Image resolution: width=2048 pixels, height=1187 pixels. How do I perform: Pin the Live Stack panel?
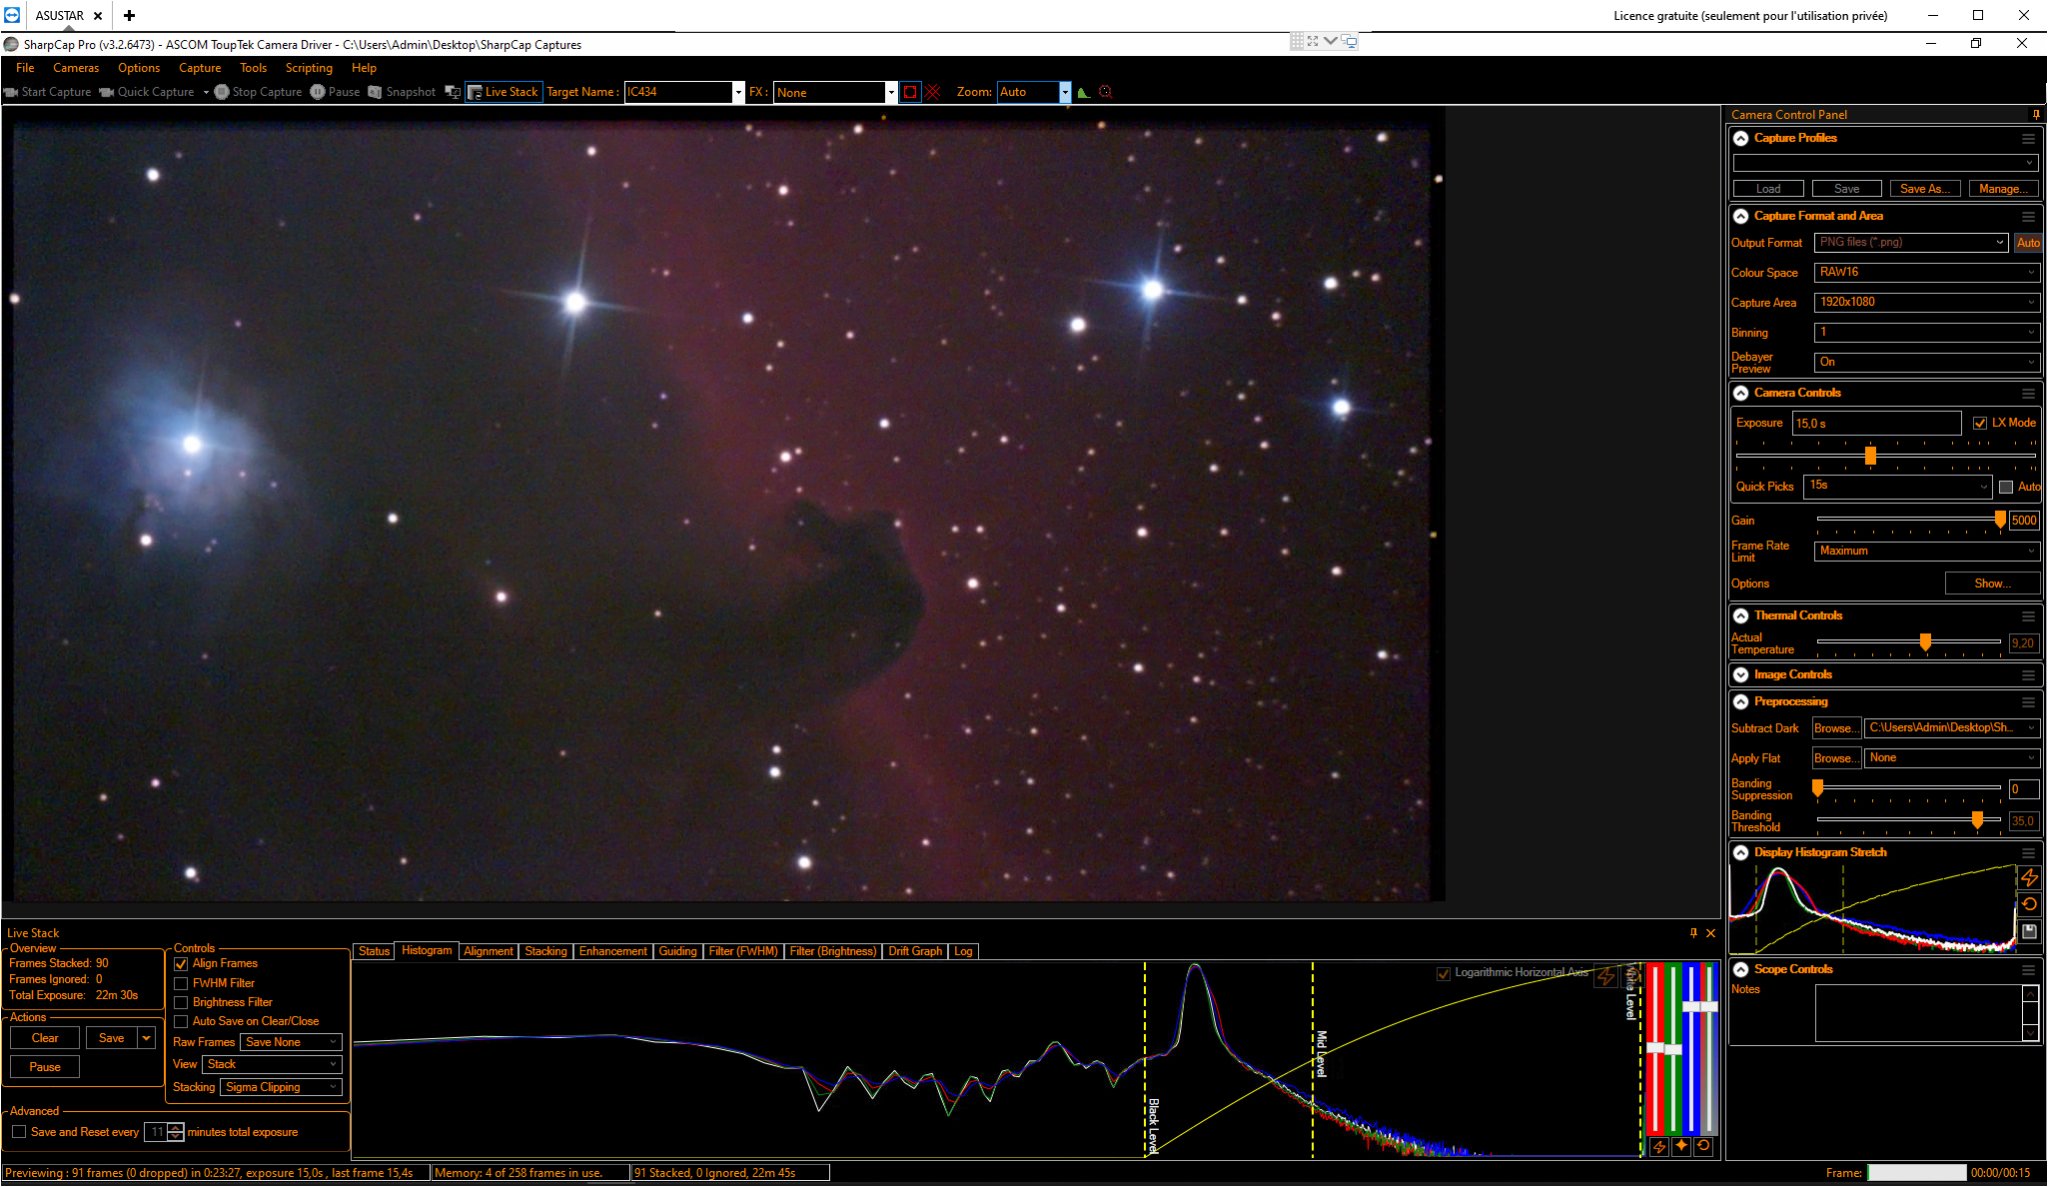[x=1693, y=933]
